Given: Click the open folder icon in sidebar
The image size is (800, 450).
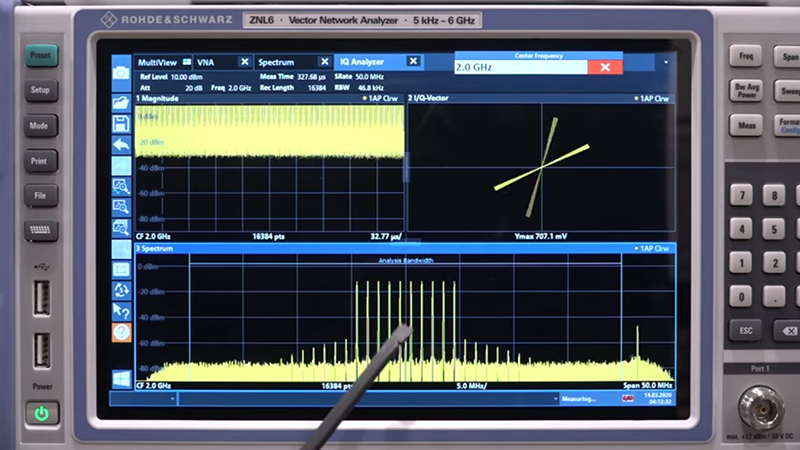Looking at the screenshot, I should coord(121,103).
